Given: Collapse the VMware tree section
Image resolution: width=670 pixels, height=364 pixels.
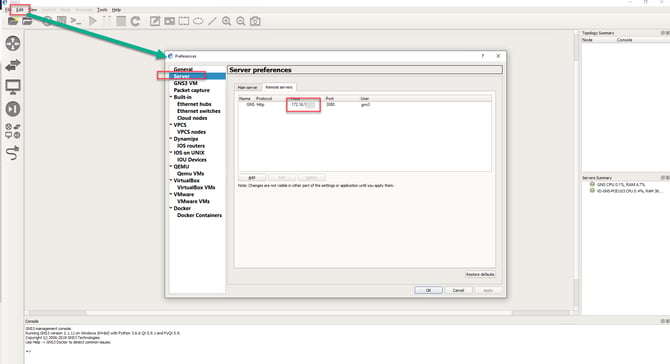Looking at the screenshot, I should click(x=171, y=194).
